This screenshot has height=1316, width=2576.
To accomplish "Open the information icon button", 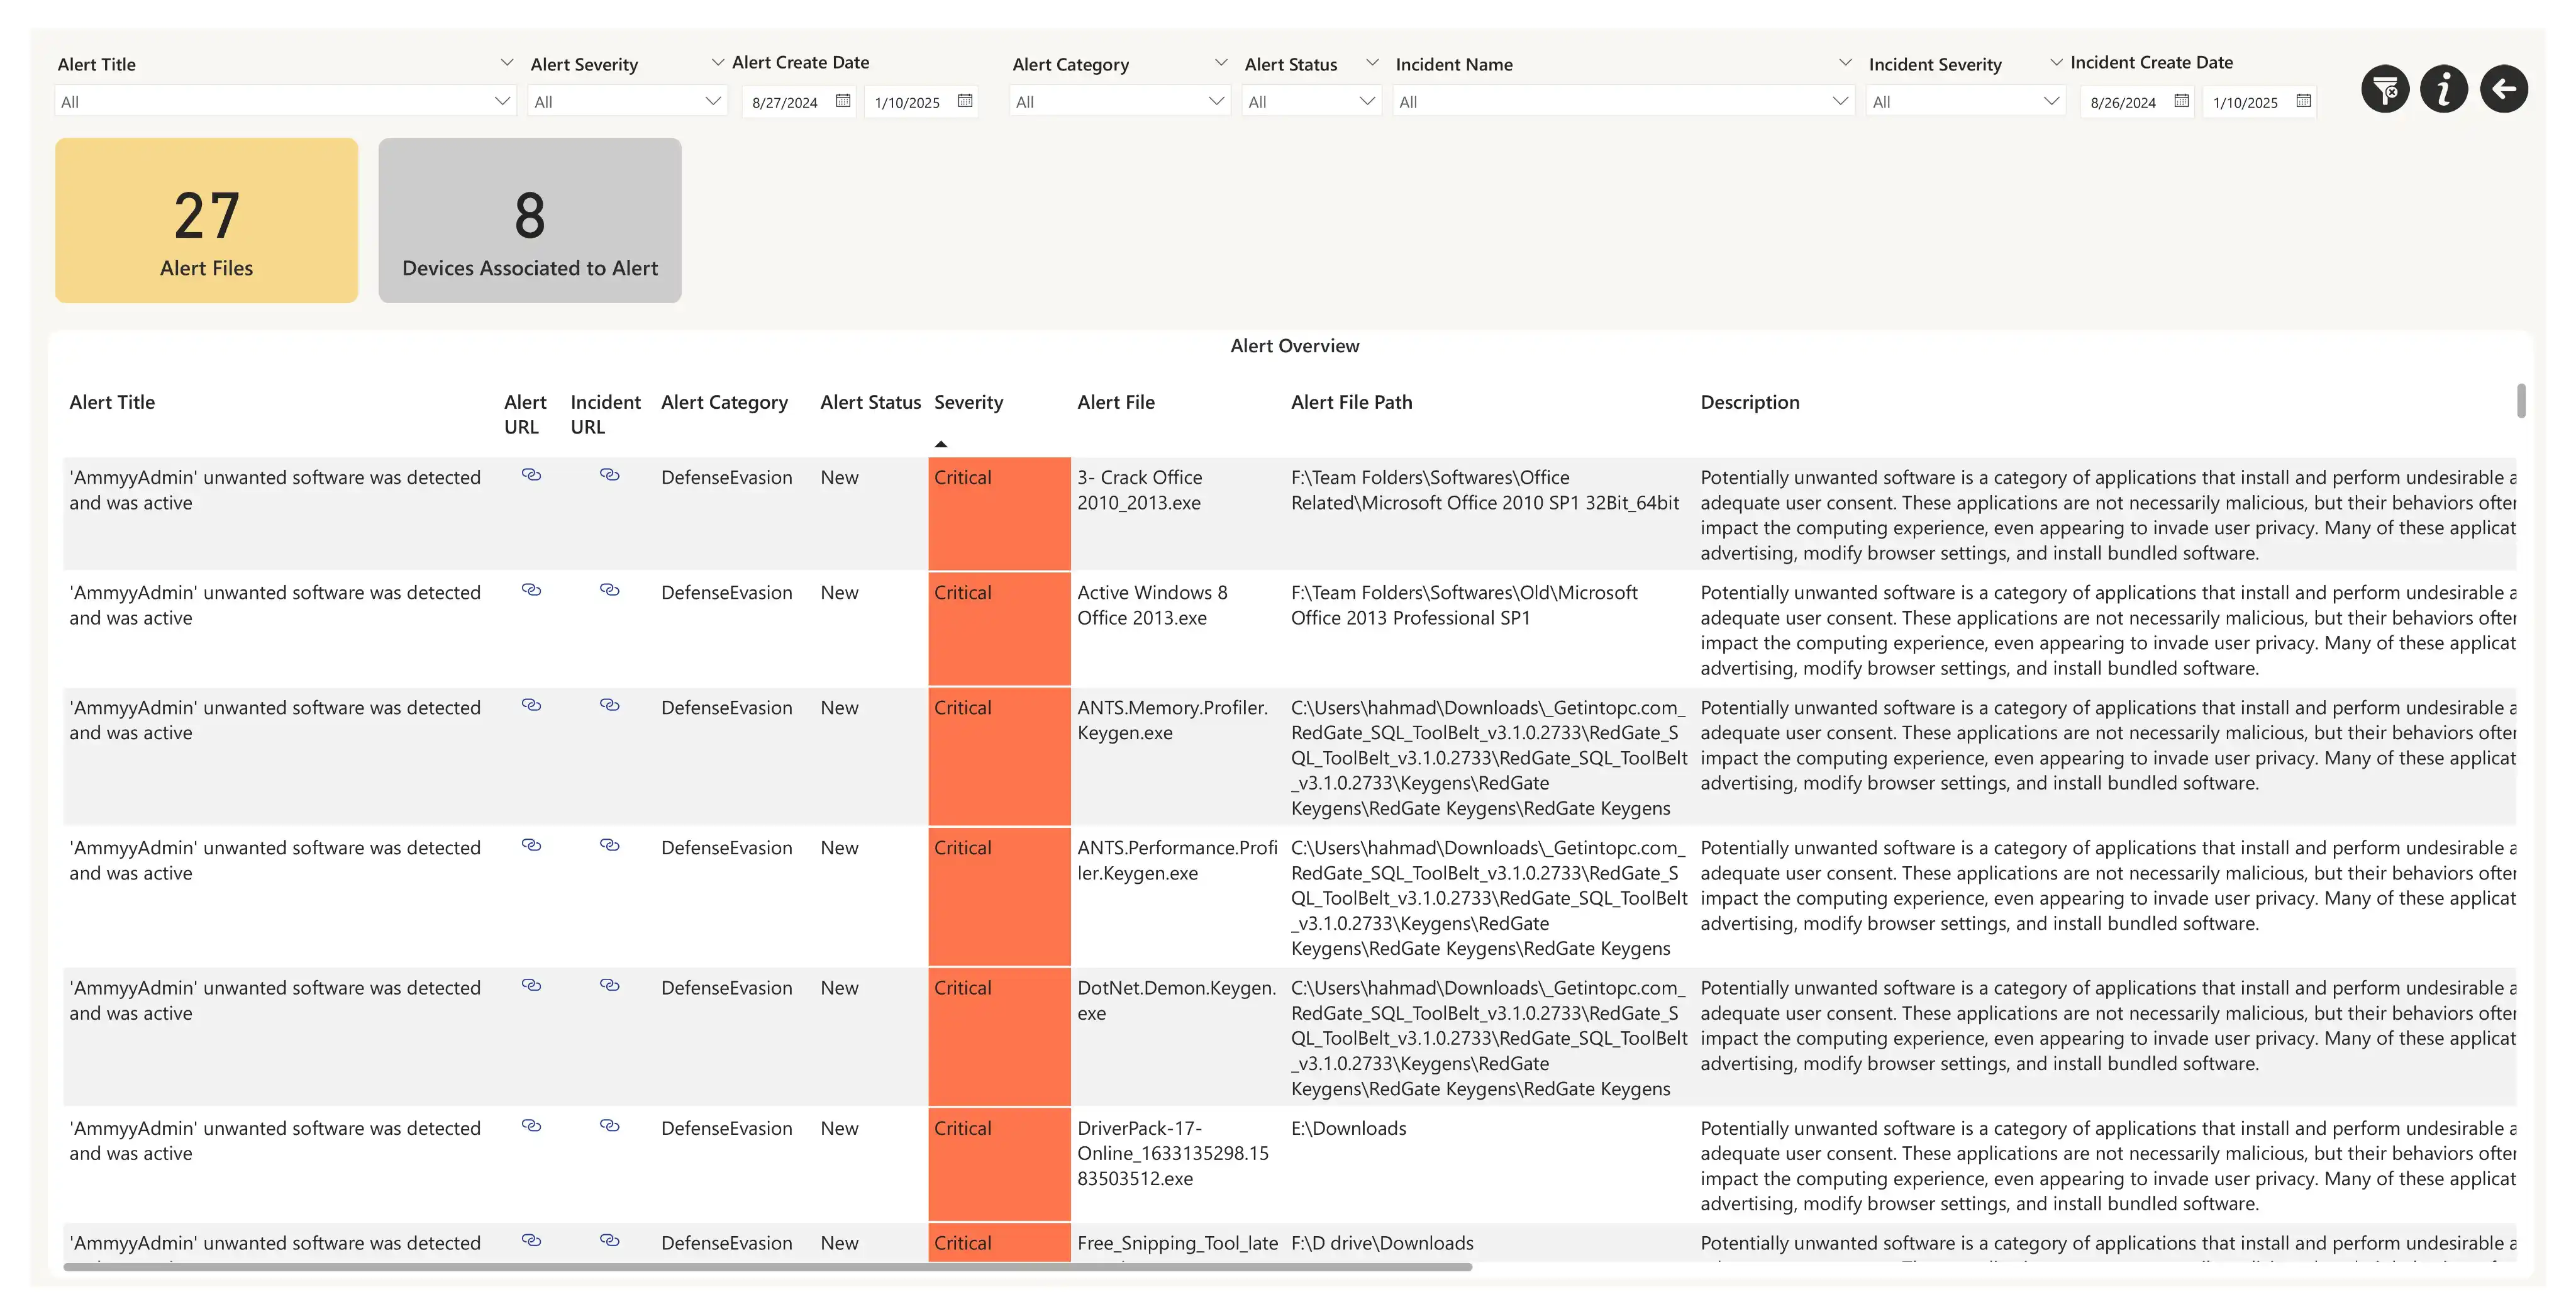I will 2443,90.
